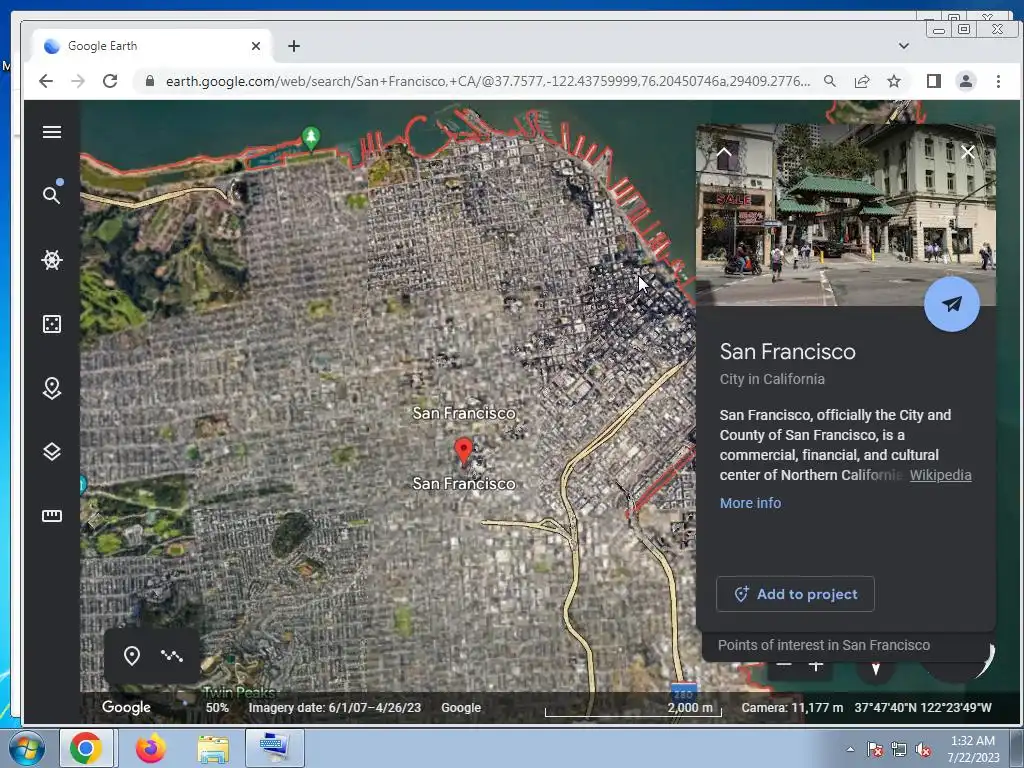This screenshot has height=768, width=1024.
Task: Open File Explorer from taskbar
Action: 214,748
